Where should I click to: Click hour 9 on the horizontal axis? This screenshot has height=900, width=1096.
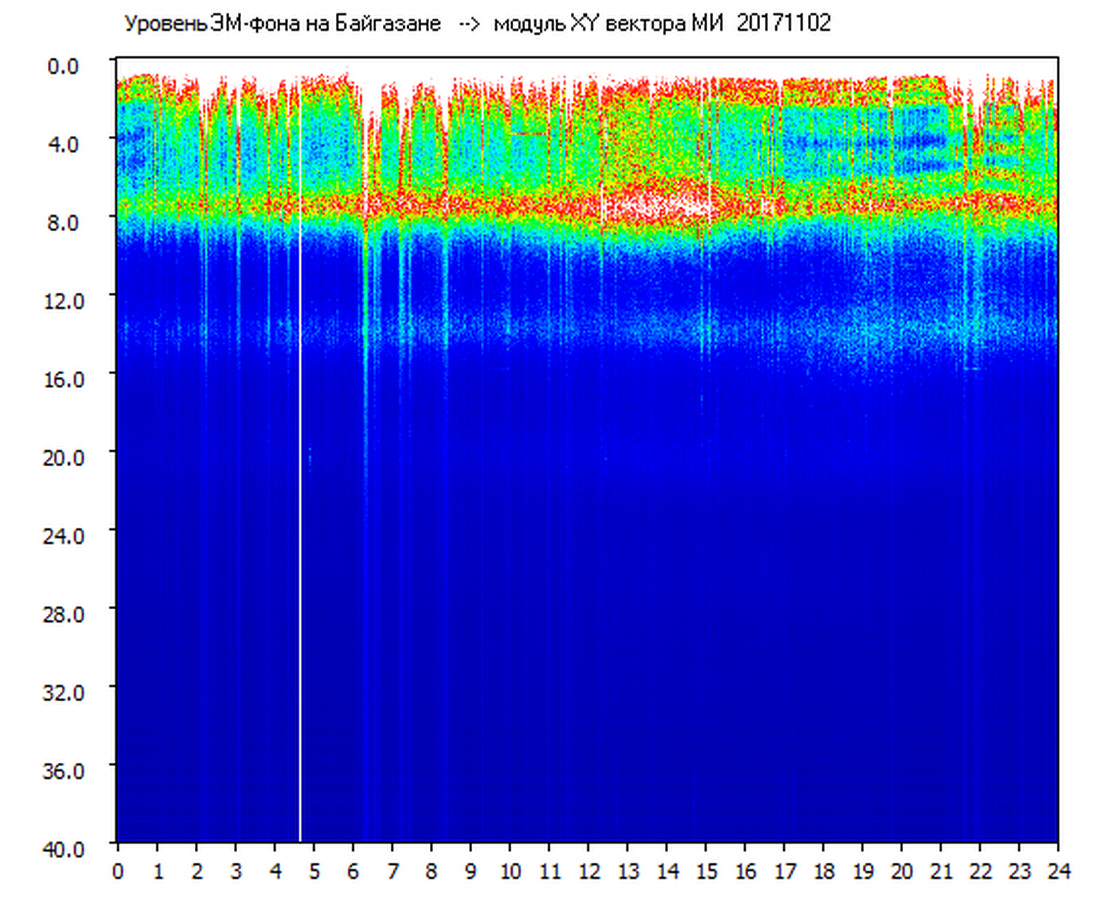point(471,870)
